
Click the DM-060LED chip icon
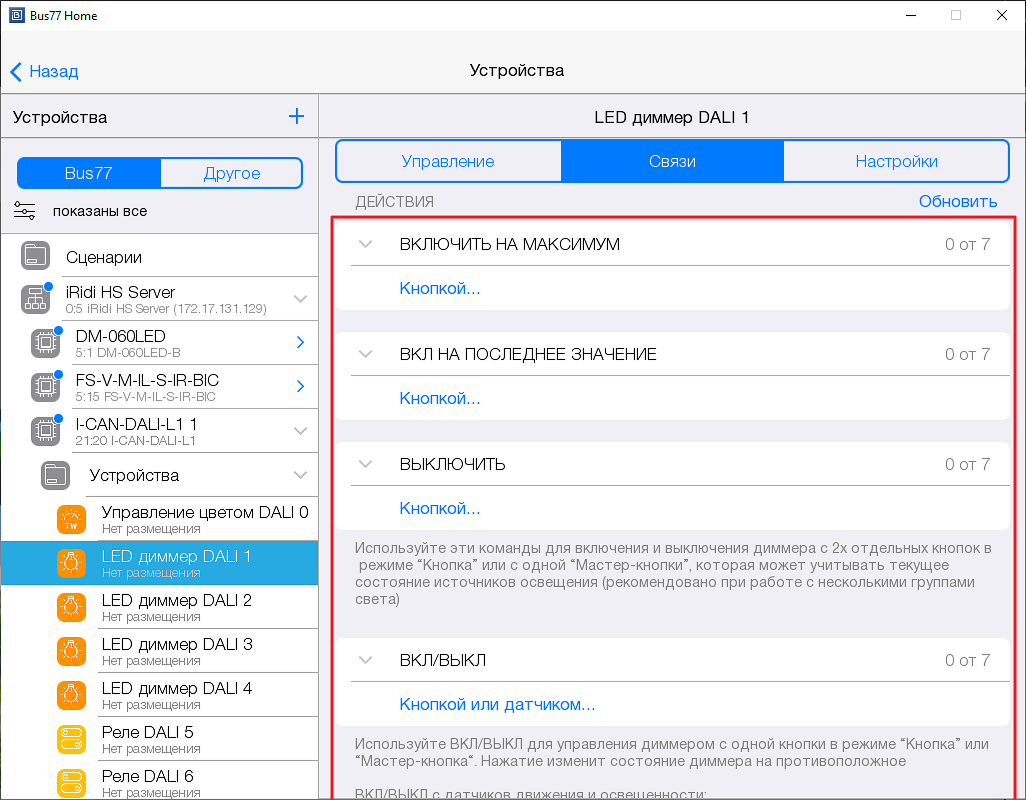tap(45, 343)
